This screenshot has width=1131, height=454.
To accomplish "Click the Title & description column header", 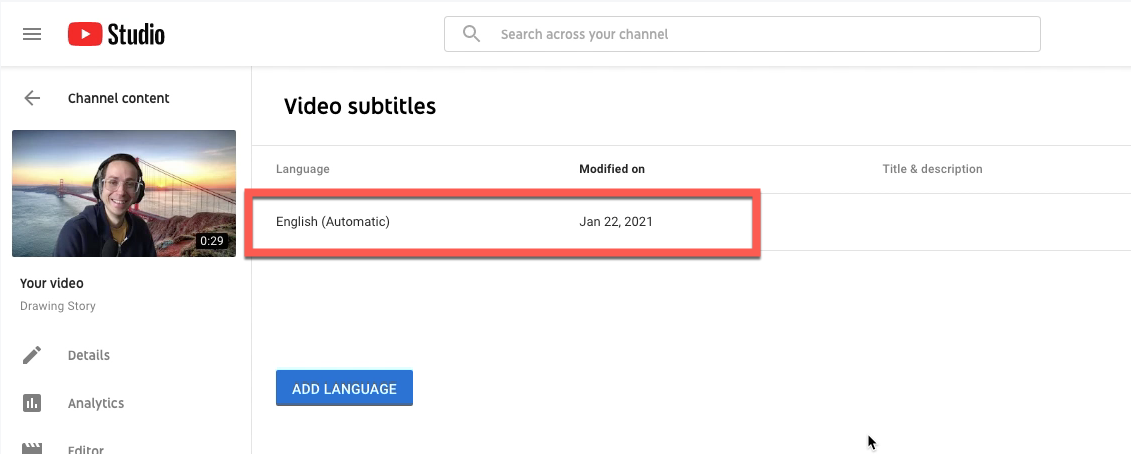I will click(932, 169).
